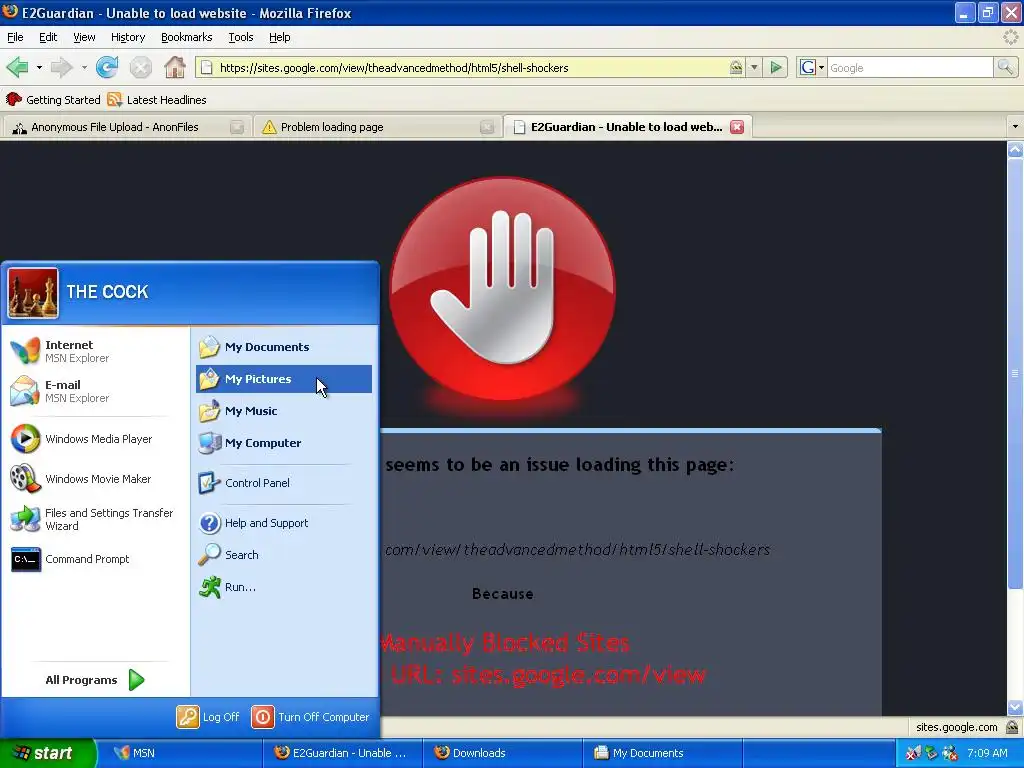The height and width of the screenshot is (768, 1024).
Task: Open My Music
Action: (x=283, y=411)
